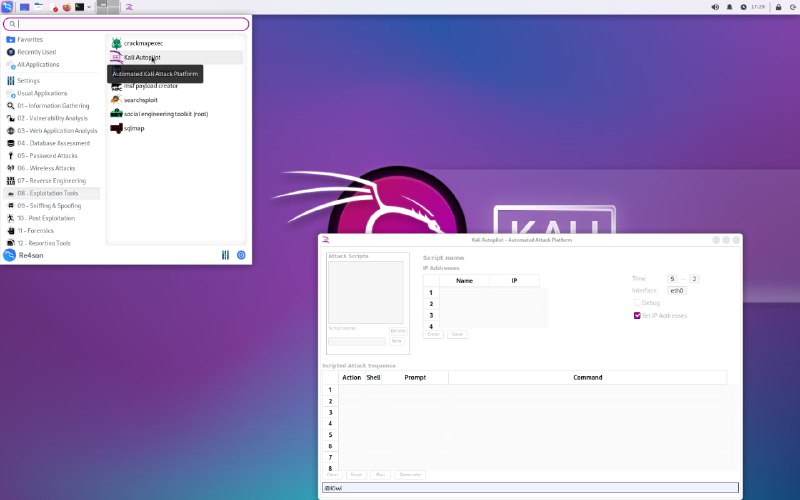Enable the Debug checkbox
Viewport: 800px width, 500px height.
[637, 302]
